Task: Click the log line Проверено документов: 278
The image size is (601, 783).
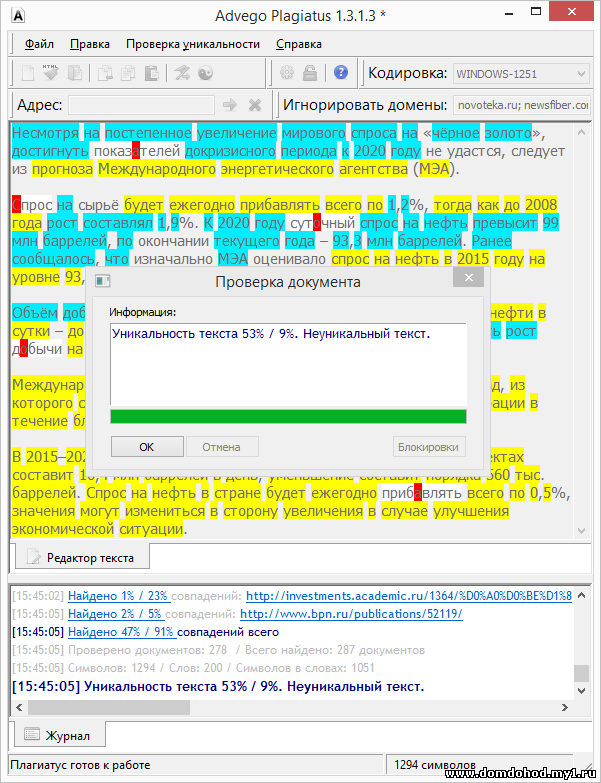Action: [x=219, y=650]
